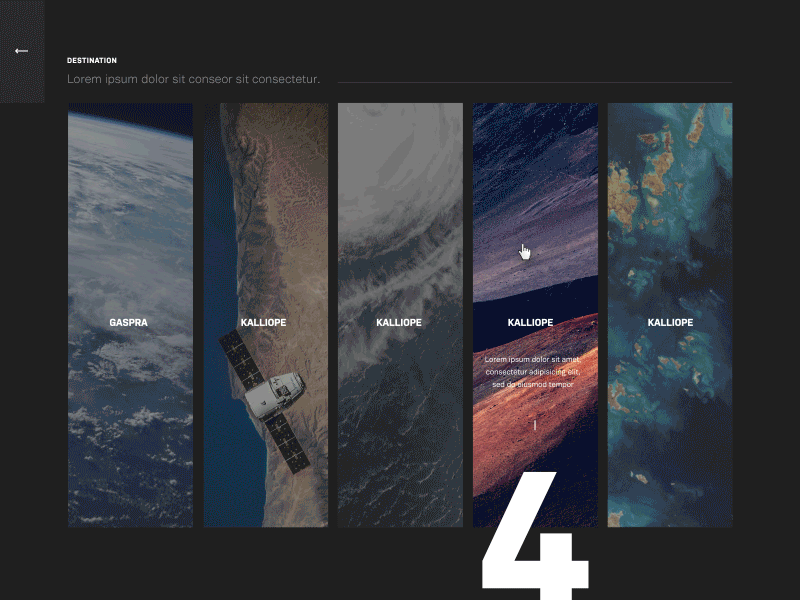Open the red terrain destination card

click(535, 315)
